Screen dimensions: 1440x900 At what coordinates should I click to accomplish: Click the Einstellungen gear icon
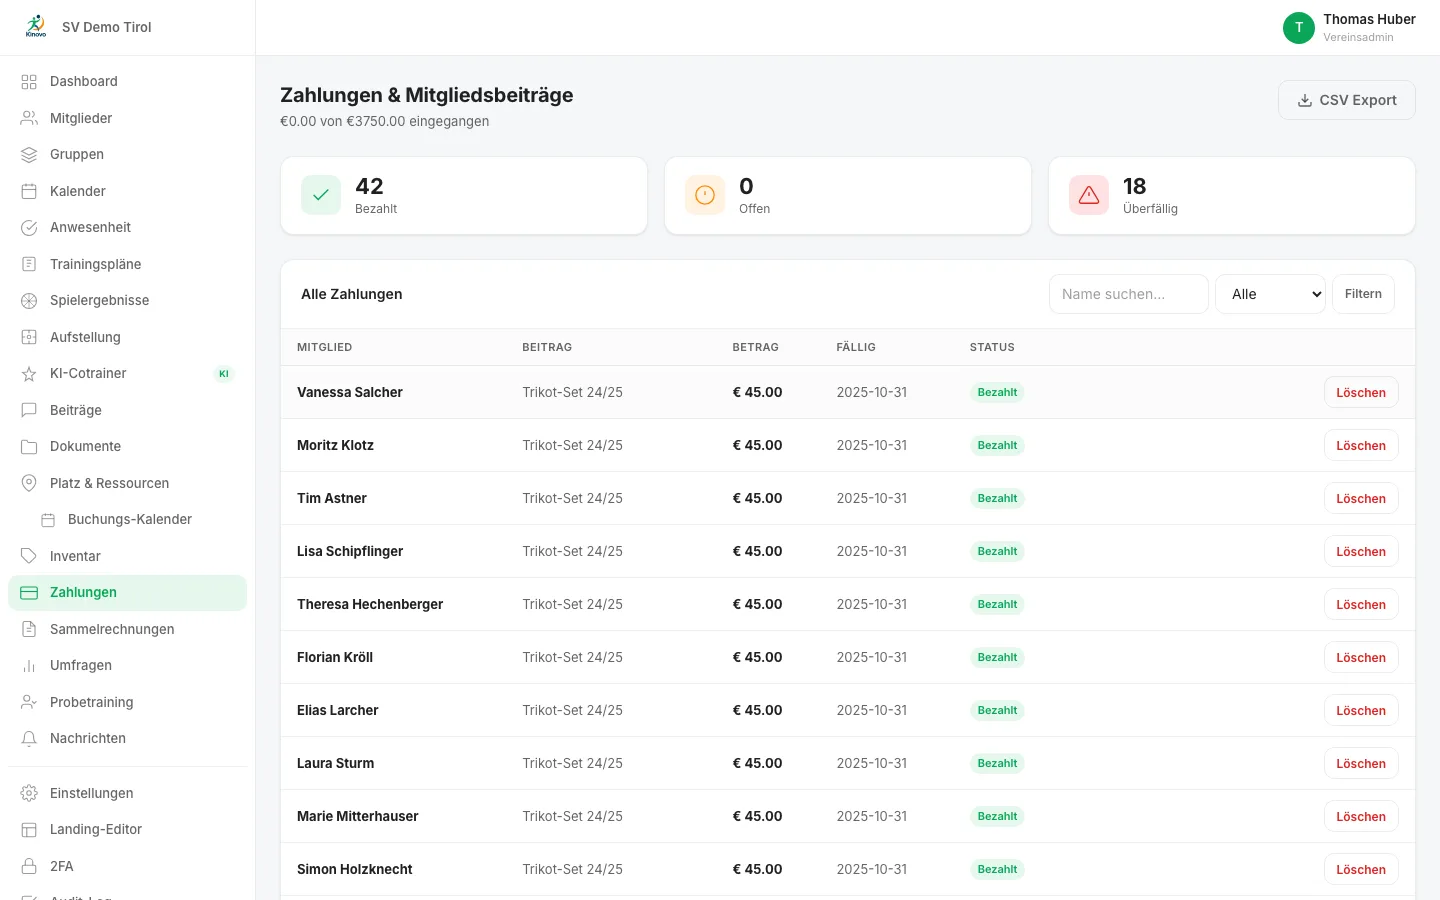tap(29, 793)
